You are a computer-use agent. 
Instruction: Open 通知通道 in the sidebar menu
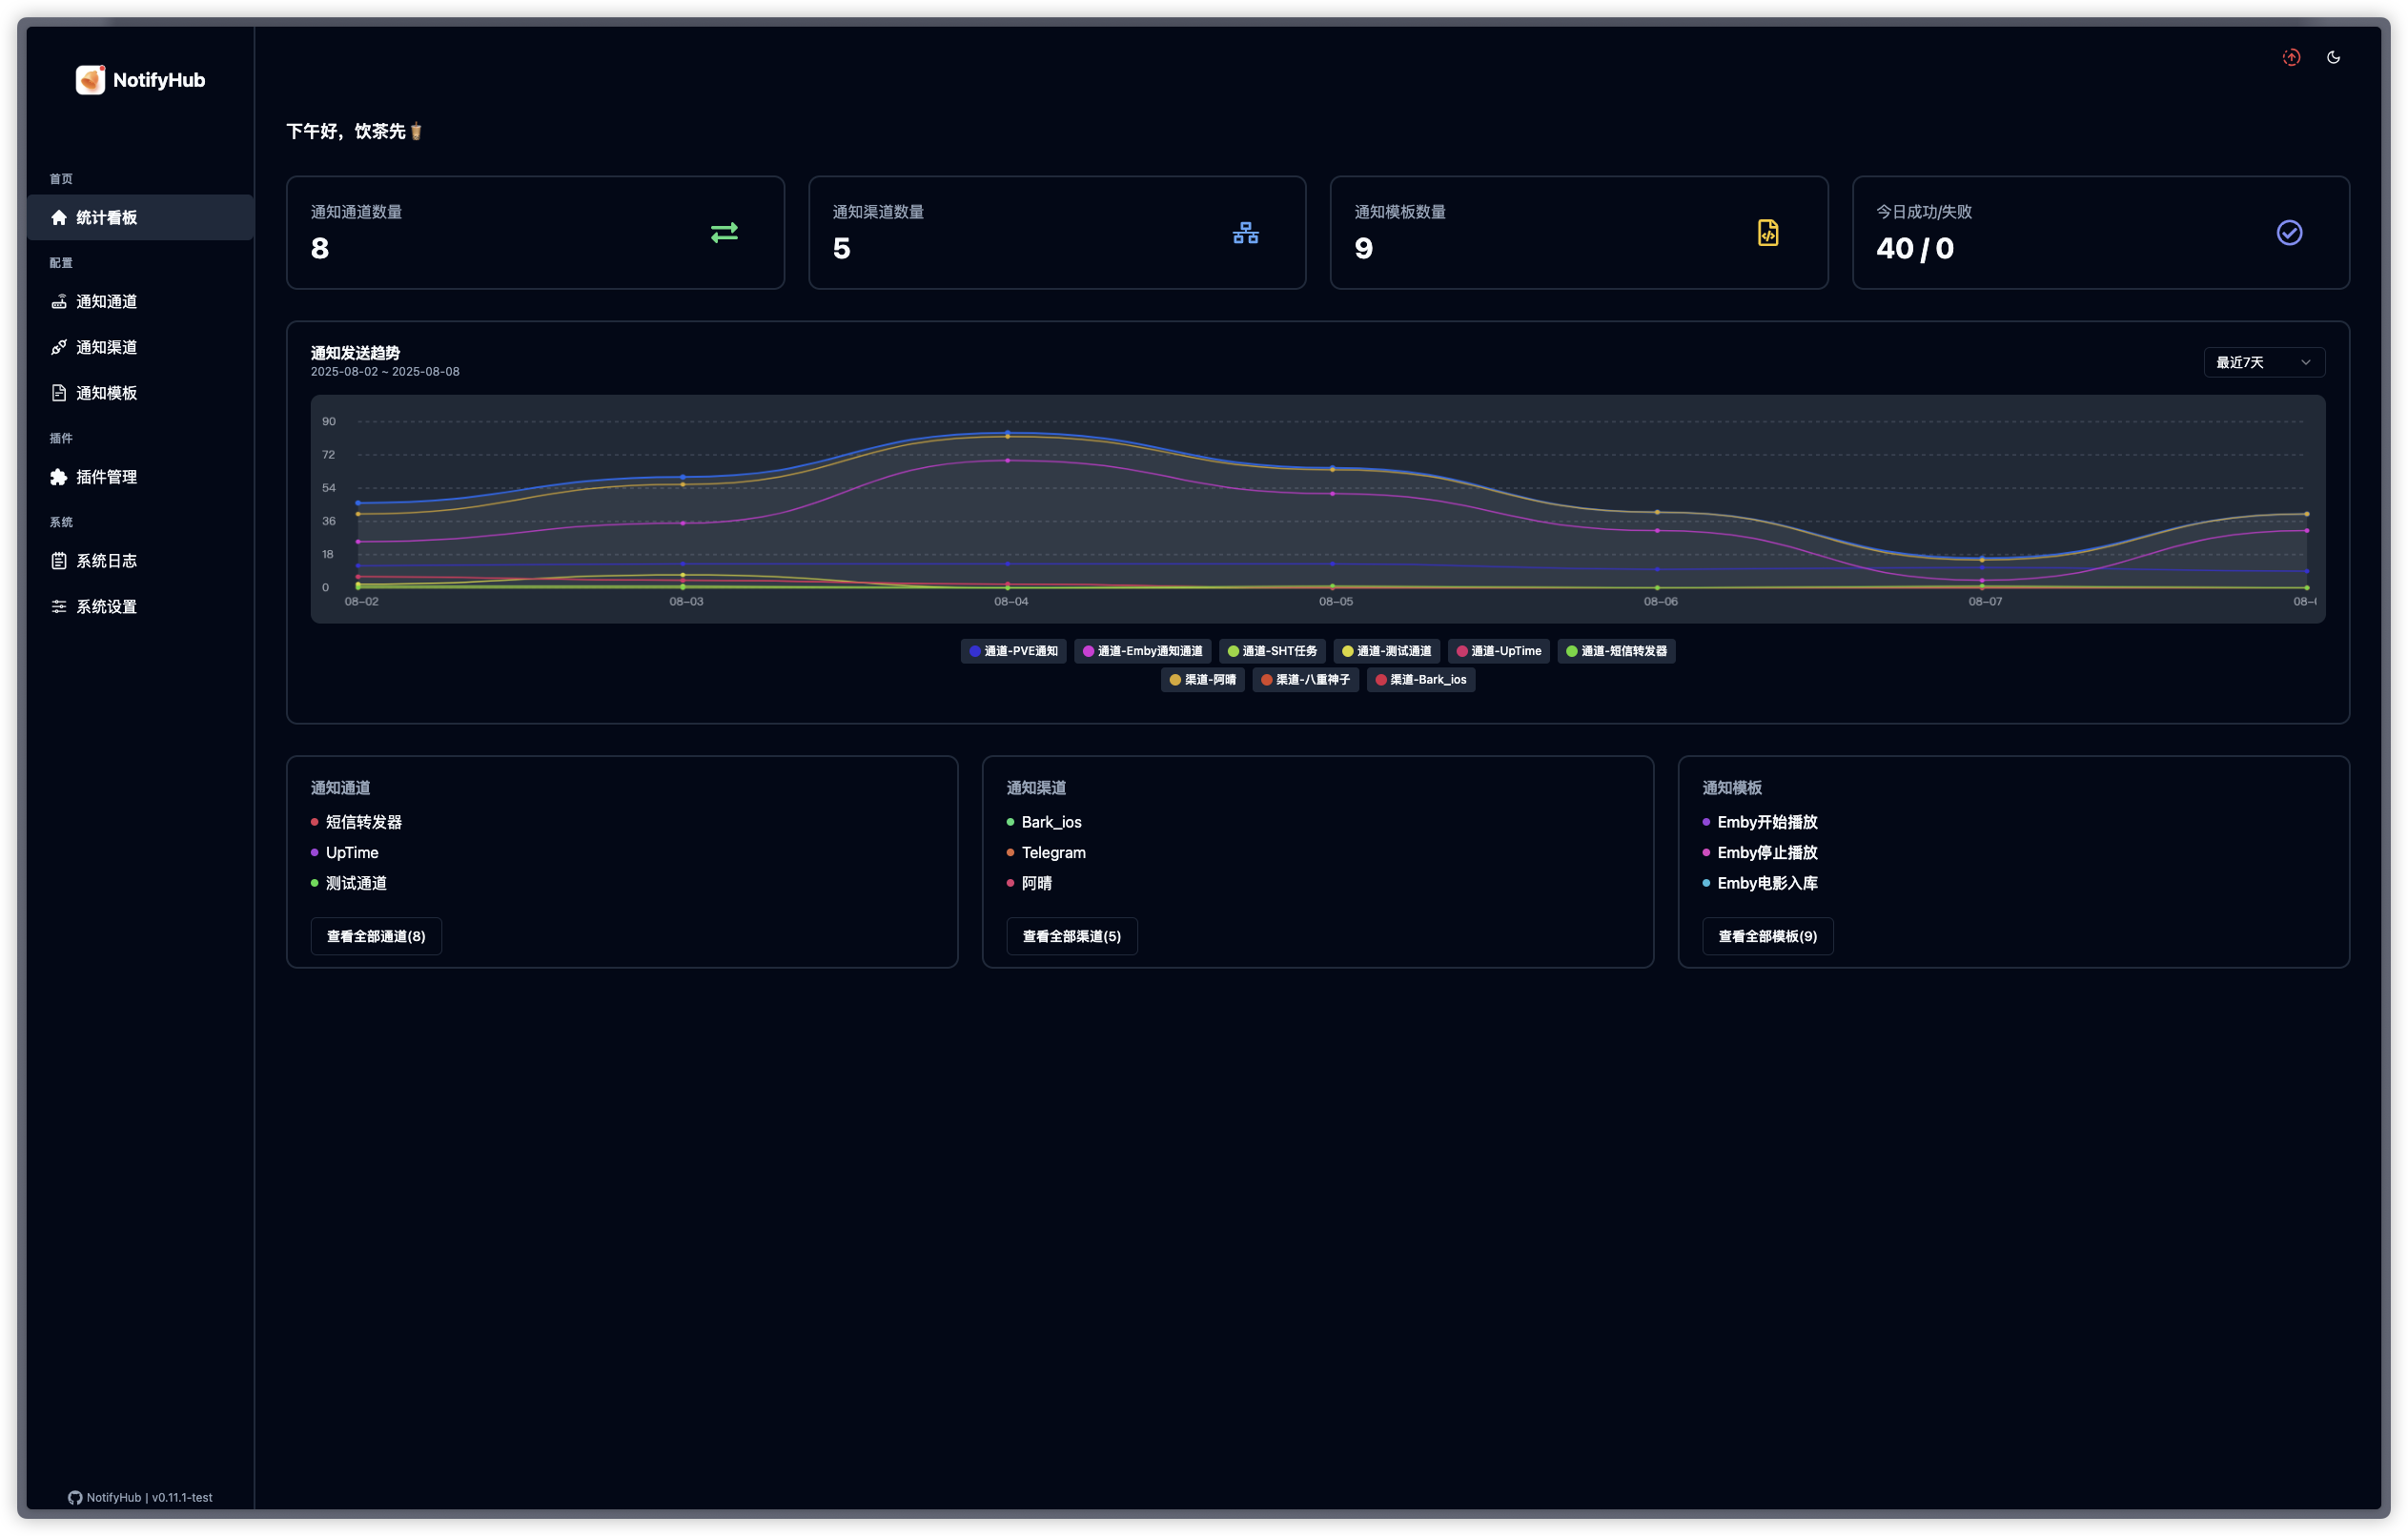pos(106,302)
